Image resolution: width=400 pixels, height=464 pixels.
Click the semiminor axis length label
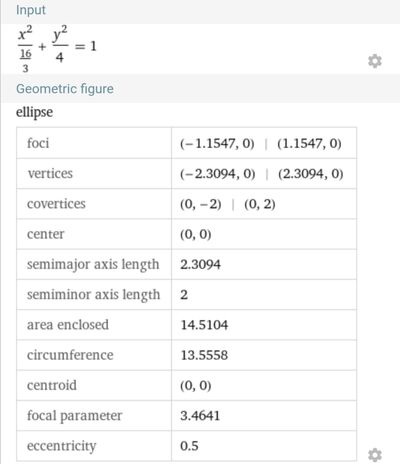(94, 295)
